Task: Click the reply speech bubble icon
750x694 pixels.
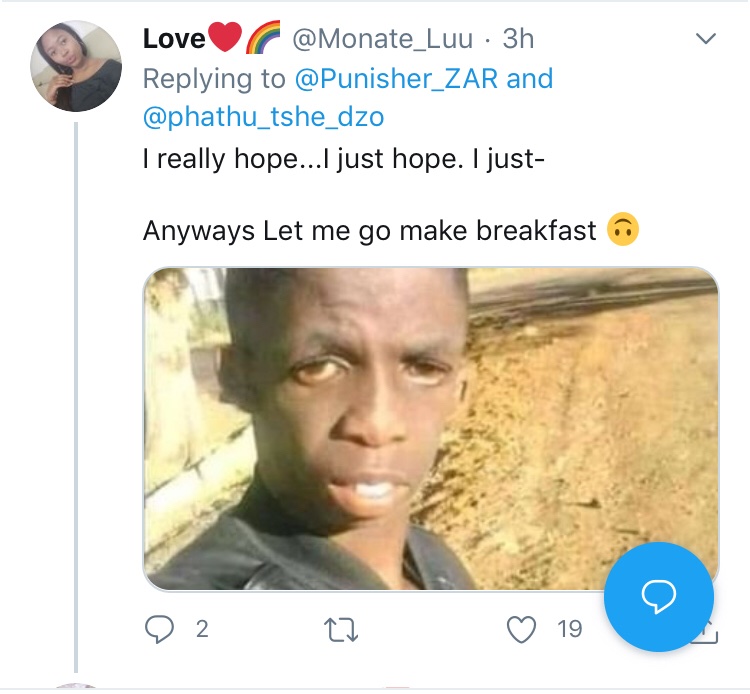Action: [x=159, y=629]
